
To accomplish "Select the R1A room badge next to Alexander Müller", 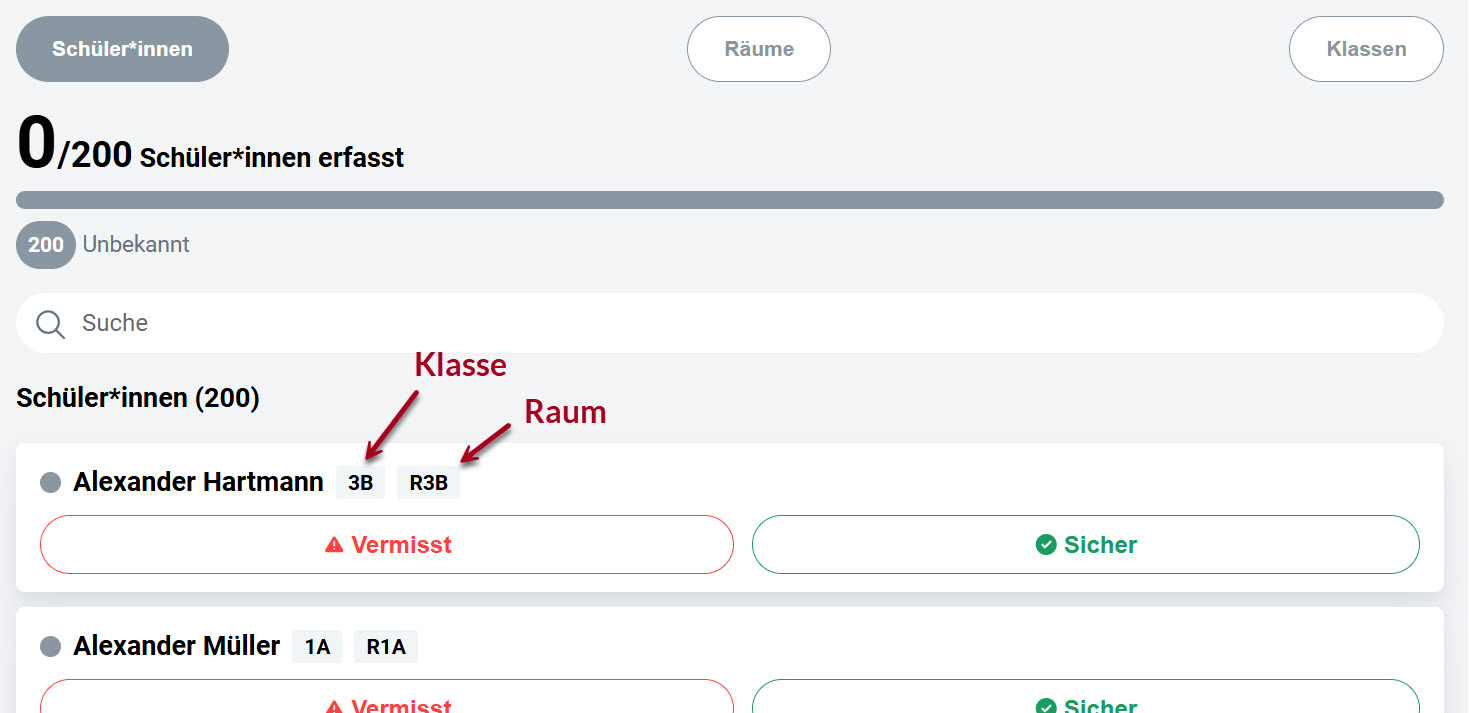I will 386,645.
